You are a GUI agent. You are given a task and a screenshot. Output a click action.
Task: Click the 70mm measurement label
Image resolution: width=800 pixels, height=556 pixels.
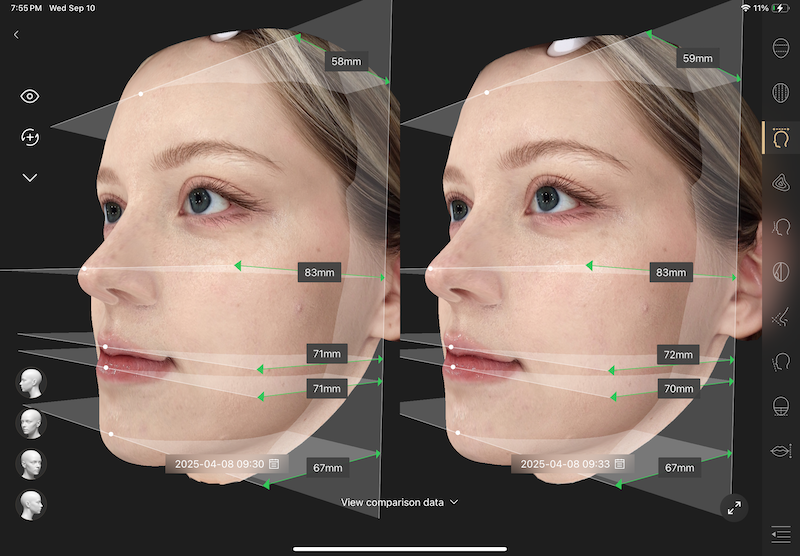point(679,389)
